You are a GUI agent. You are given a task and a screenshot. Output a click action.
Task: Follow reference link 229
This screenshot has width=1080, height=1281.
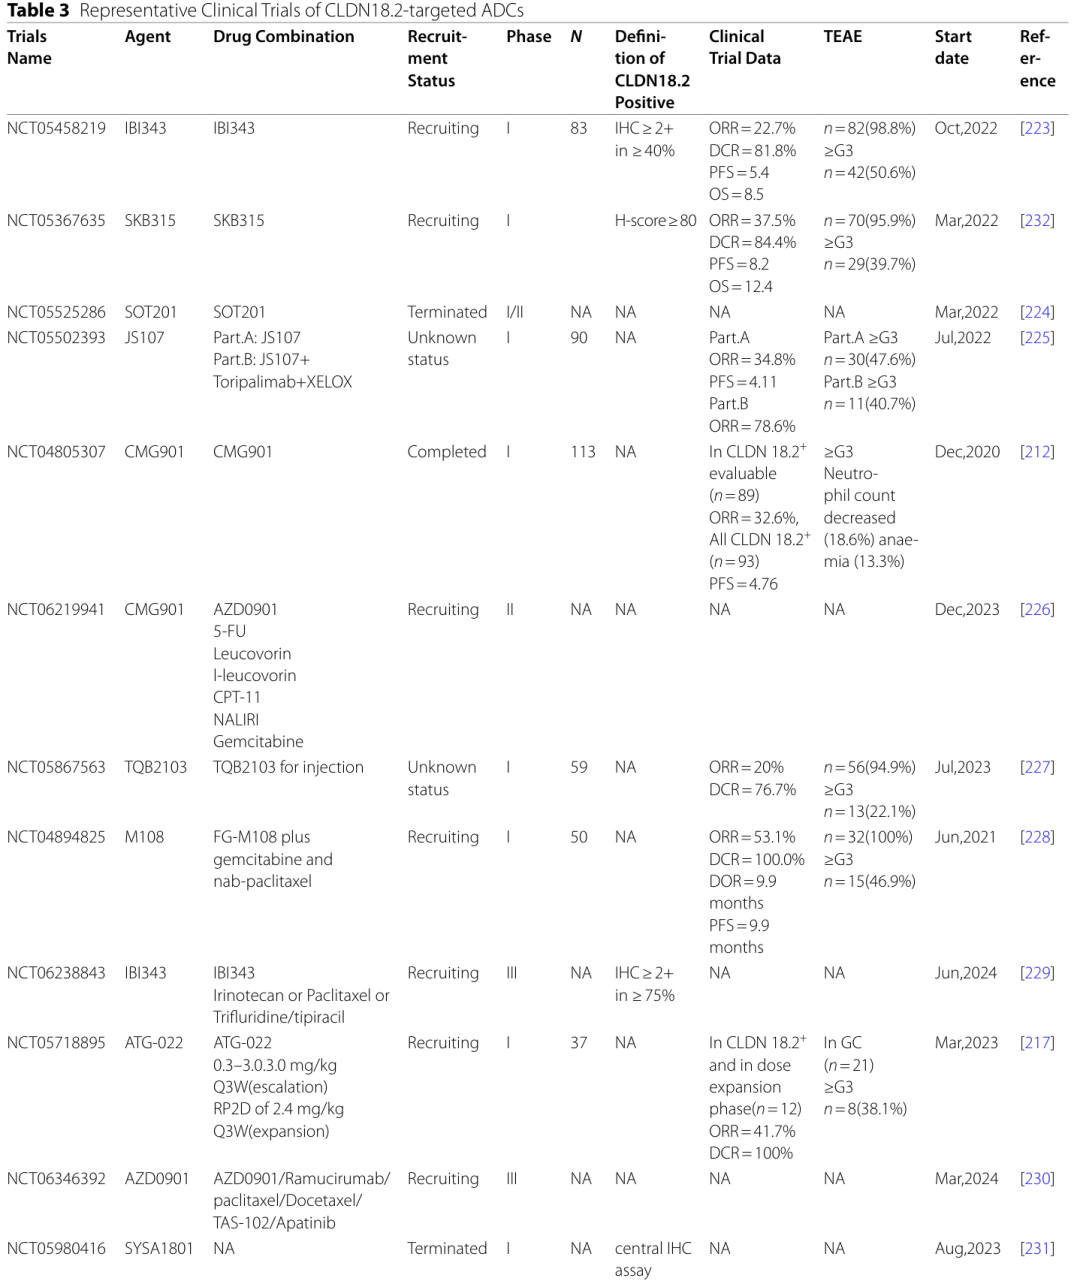point(1037,973)
